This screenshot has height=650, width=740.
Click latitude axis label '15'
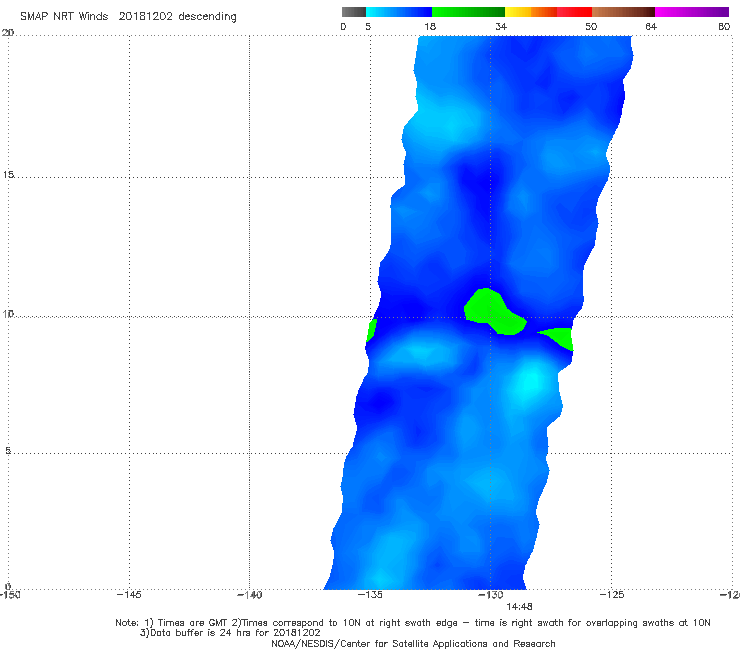(8, 175)
